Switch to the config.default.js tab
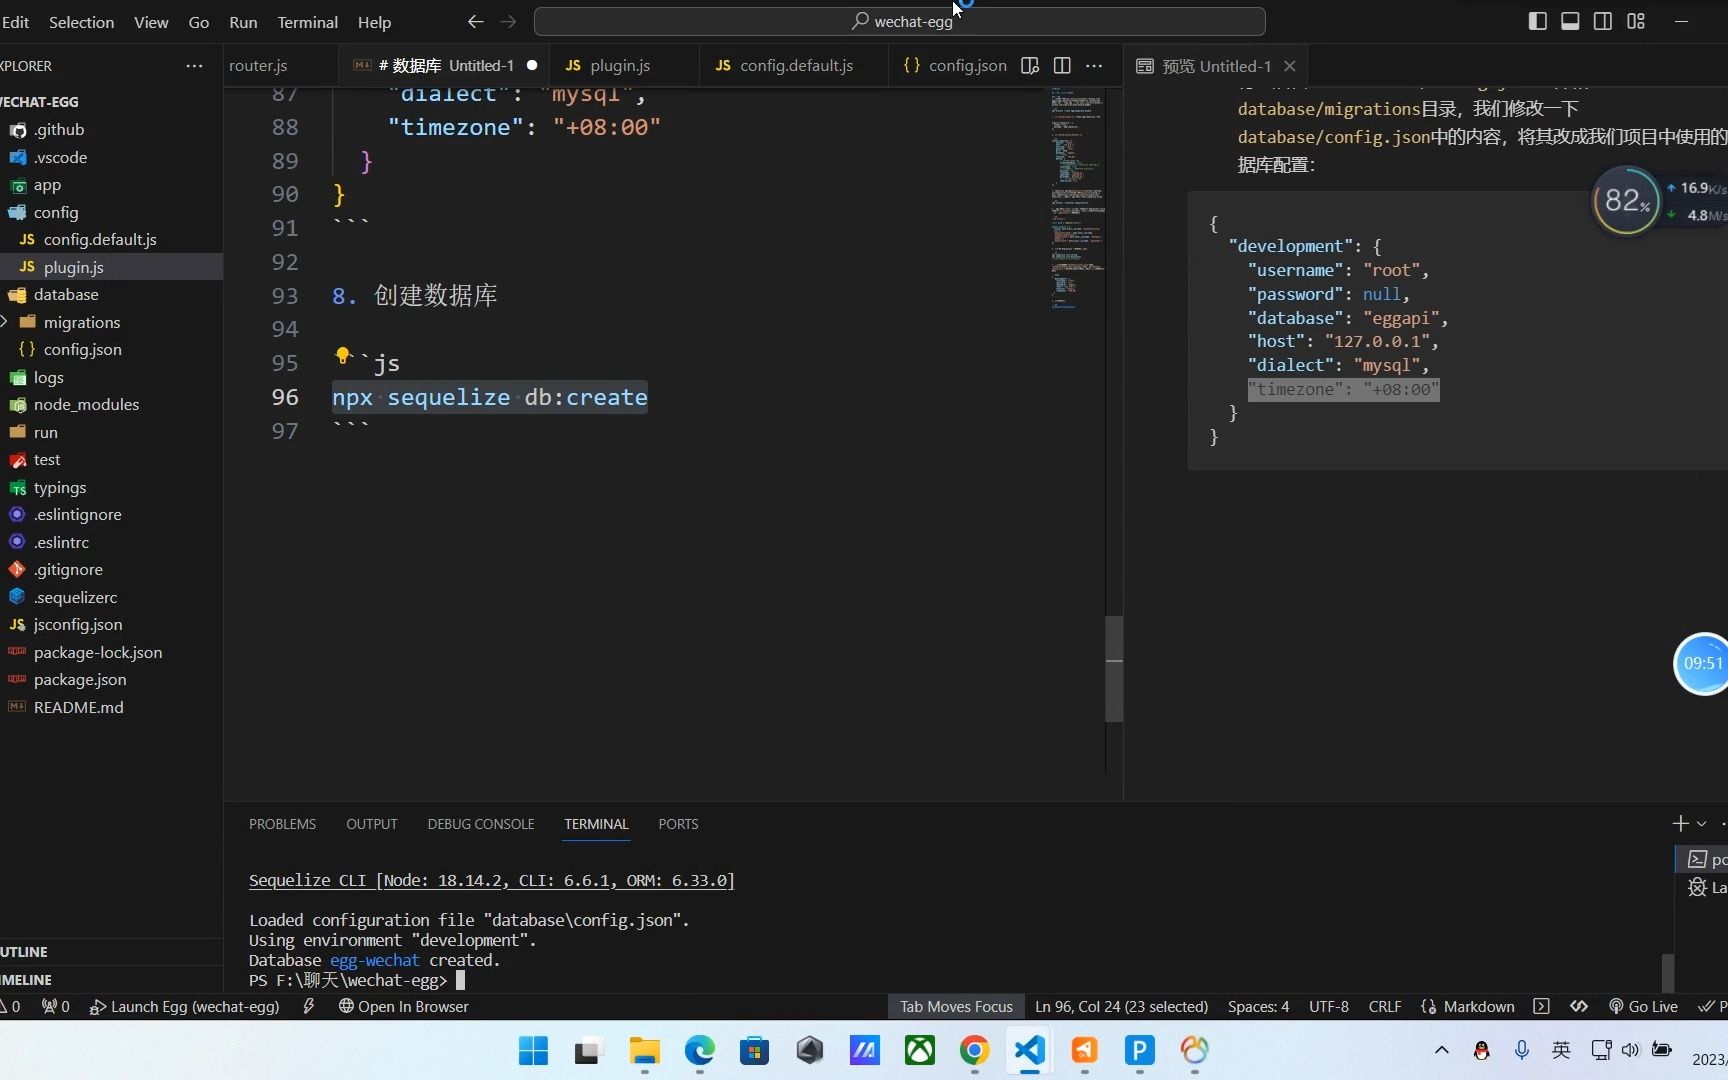1728x1080 pixels. click(796, 66)
